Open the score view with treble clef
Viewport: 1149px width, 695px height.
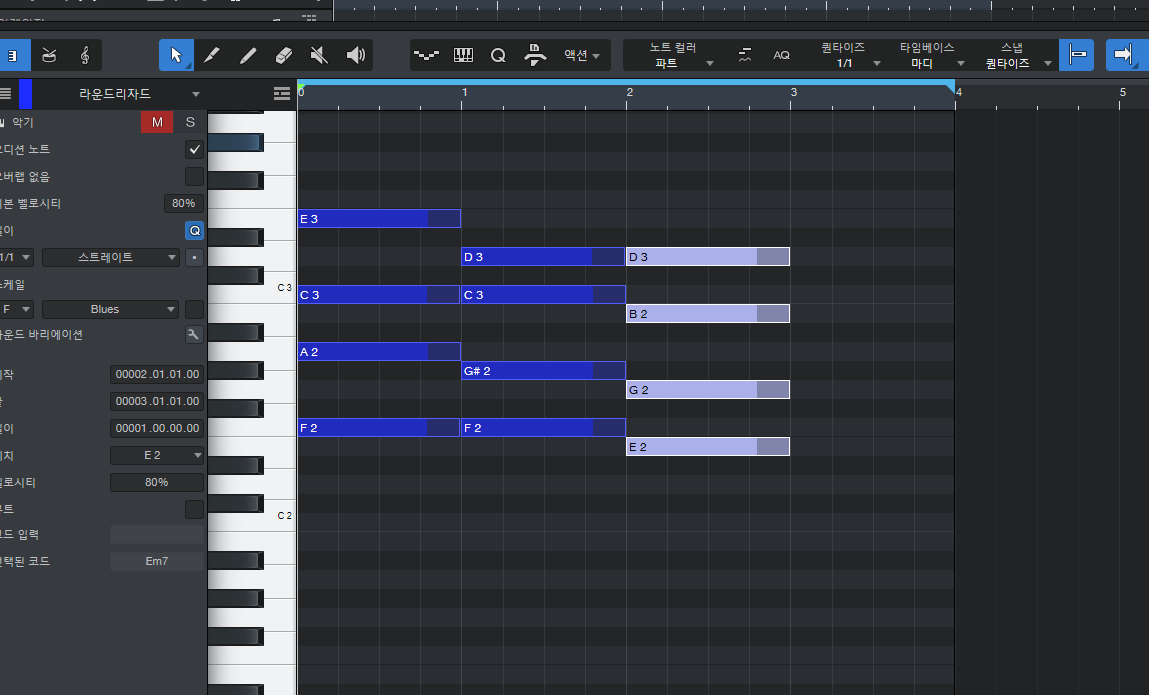85,55
